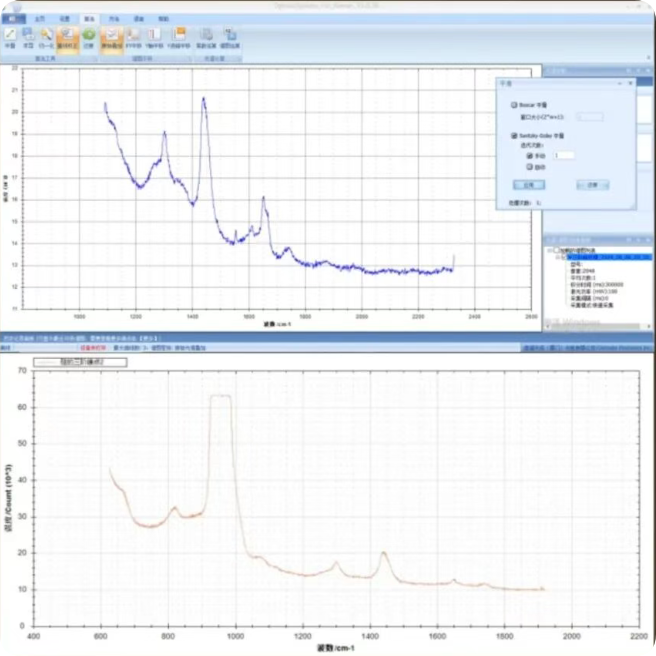Viewport: 656px width, 656px height.
Task: Choose the magnifier normalize tool in the ribbon
Action: point(46,38)
